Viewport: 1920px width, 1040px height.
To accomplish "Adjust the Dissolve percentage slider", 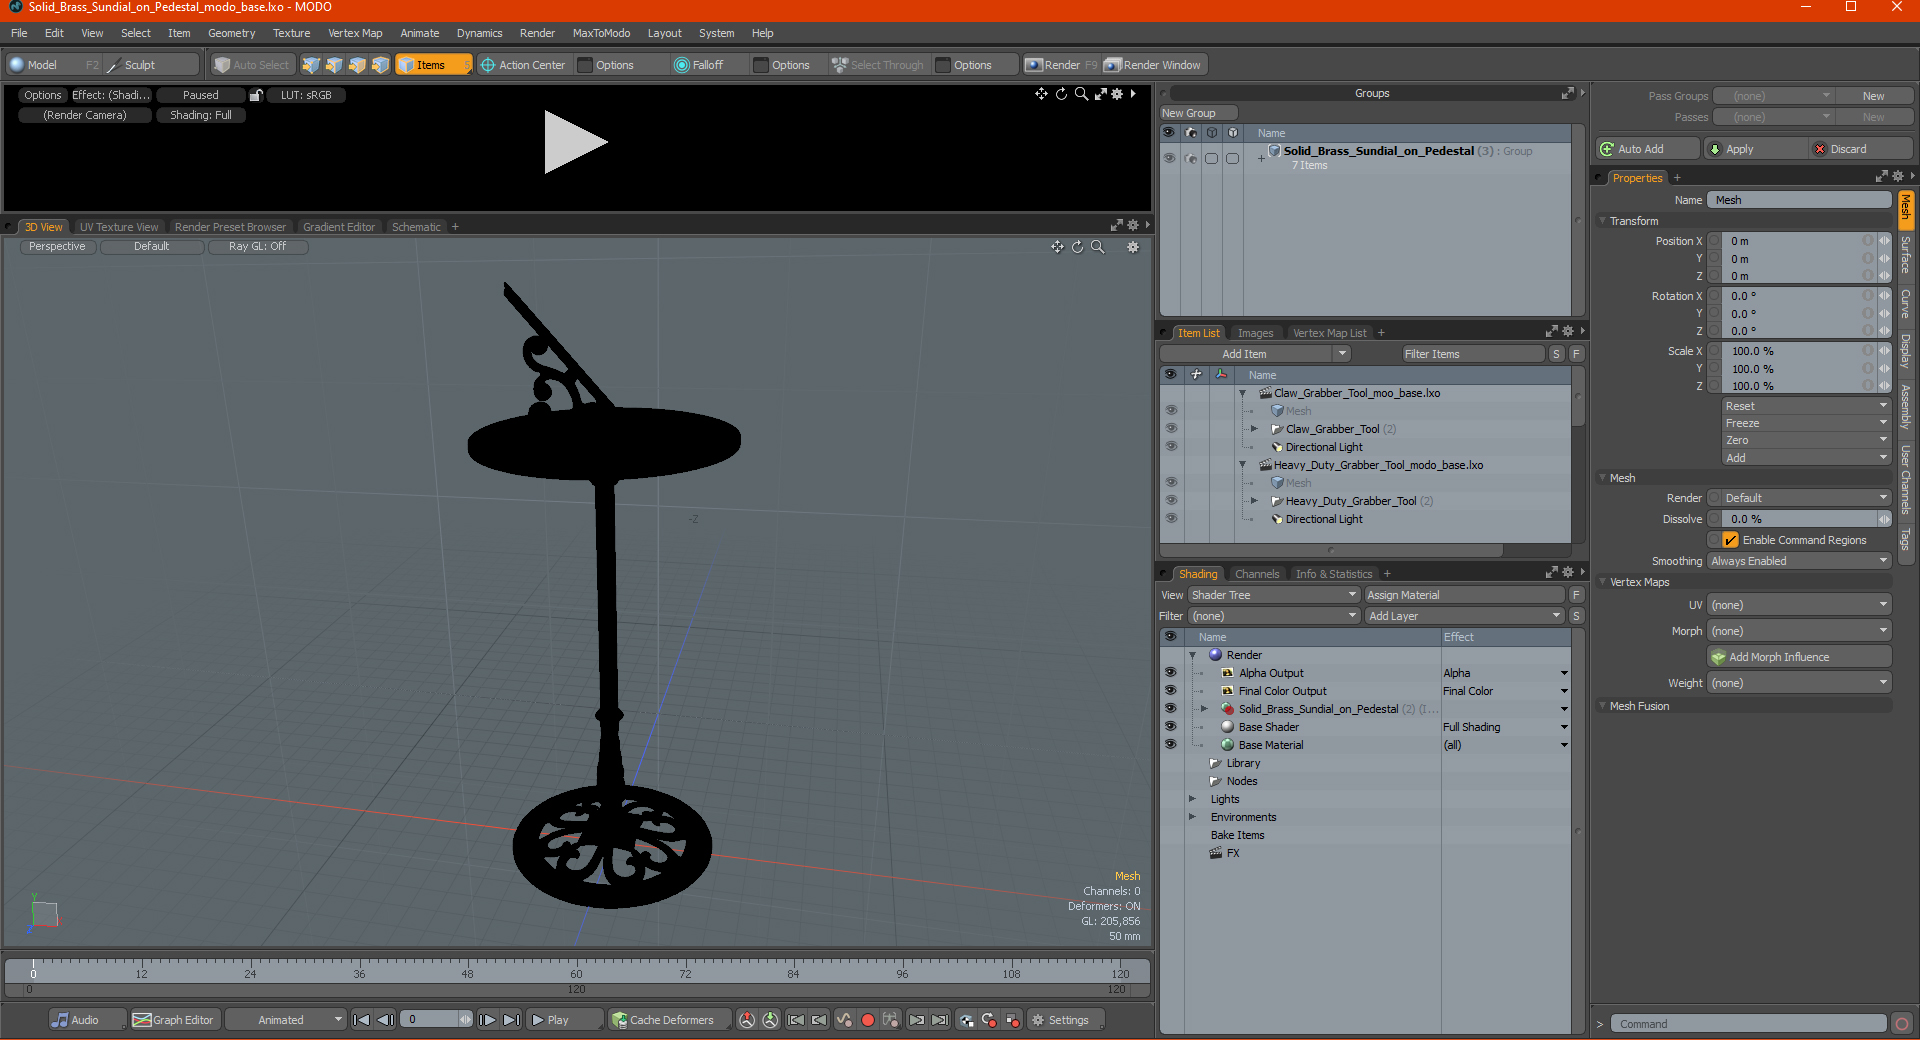I will (x=1800, y=519).
